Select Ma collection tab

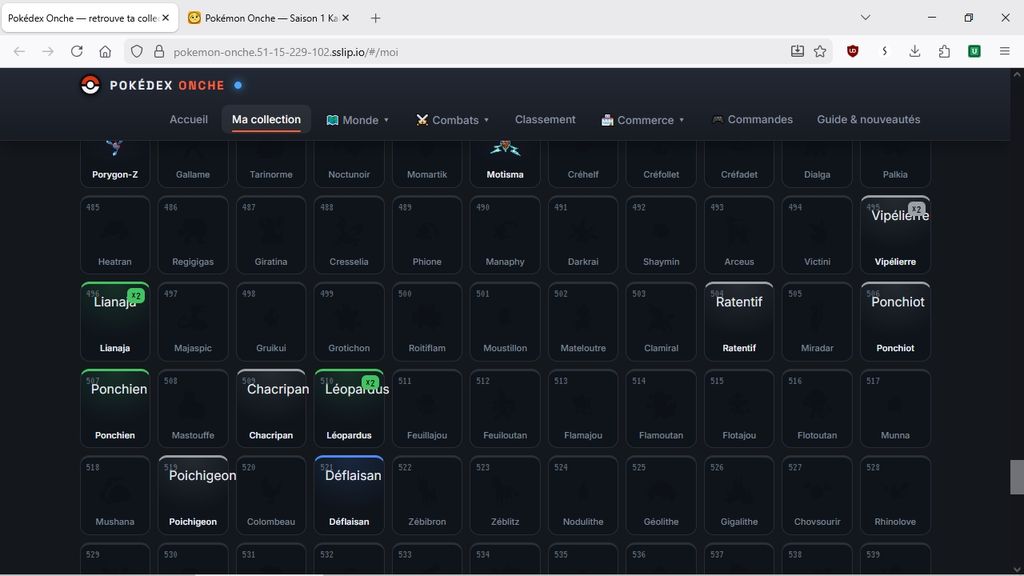(x=266, y=120)
